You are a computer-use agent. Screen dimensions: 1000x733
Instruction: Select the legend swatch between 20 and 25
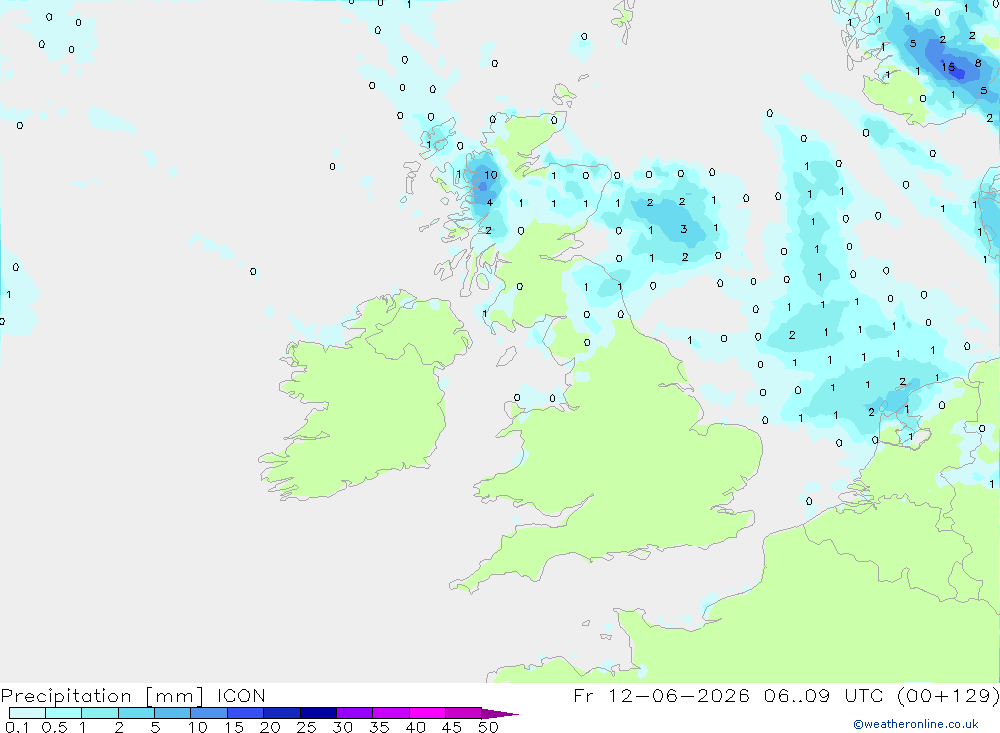coord(282,713)
